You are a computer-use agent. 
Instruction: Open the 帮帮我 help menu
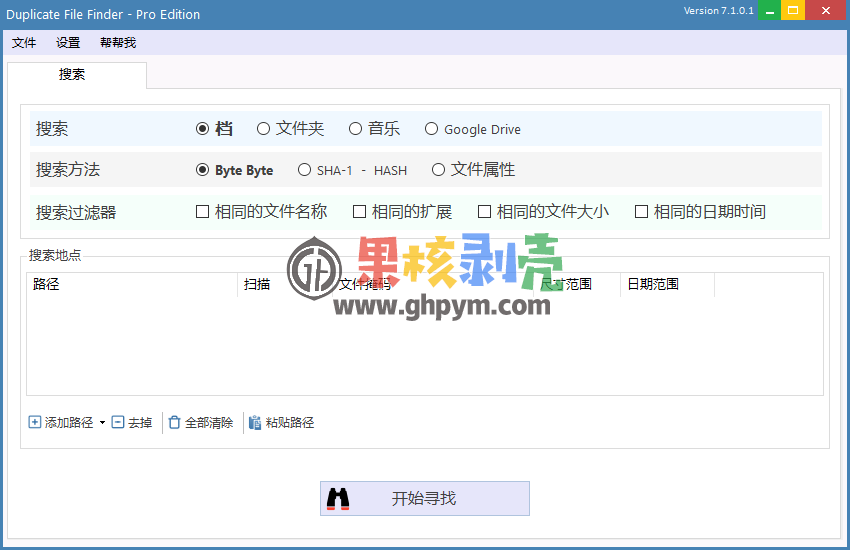click(x=118, y=43)
